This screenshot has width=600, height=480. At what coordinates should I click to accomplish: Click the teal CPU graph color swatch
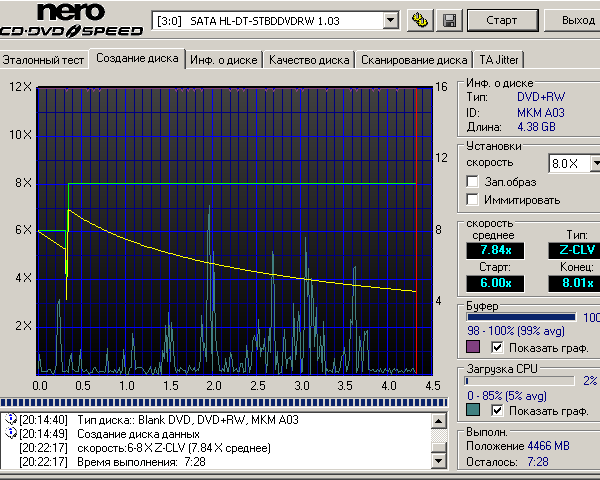tap(473, 410)
